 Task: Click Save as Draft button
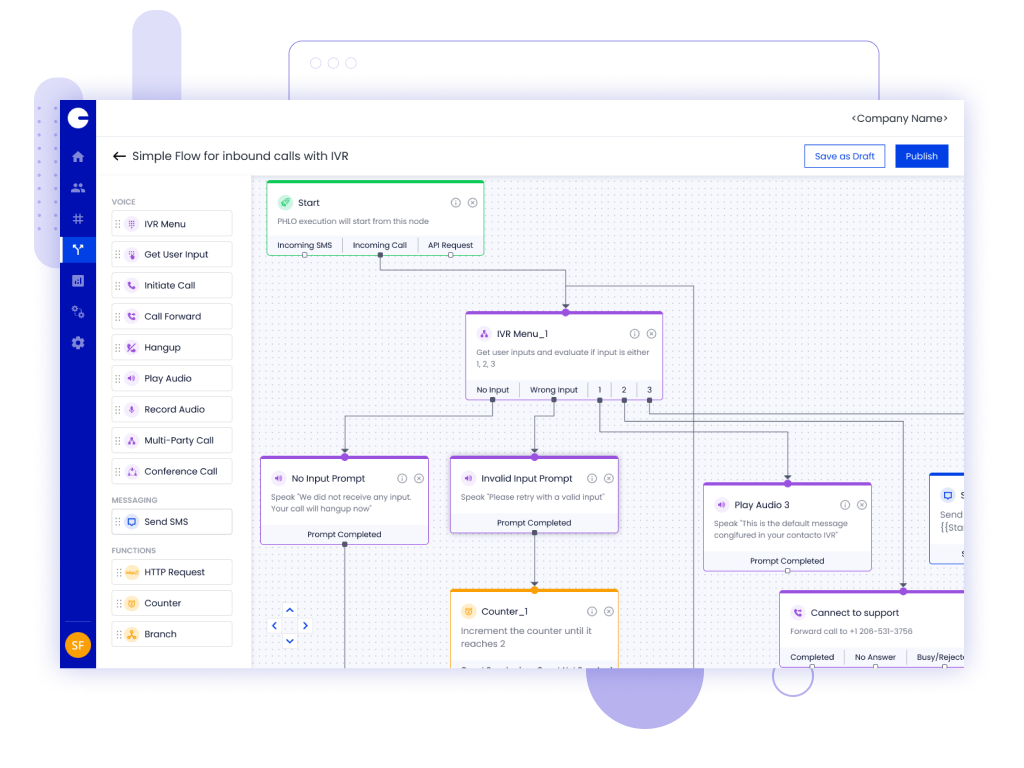844,156
